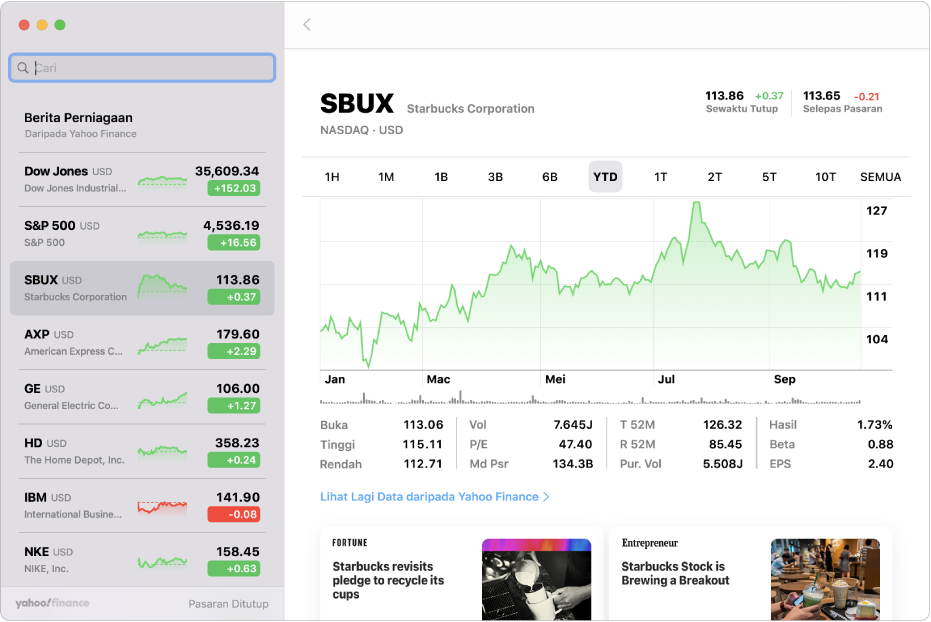
Task: Select the NKE stock in the watchlist
Action: click(x=141, y=559)
